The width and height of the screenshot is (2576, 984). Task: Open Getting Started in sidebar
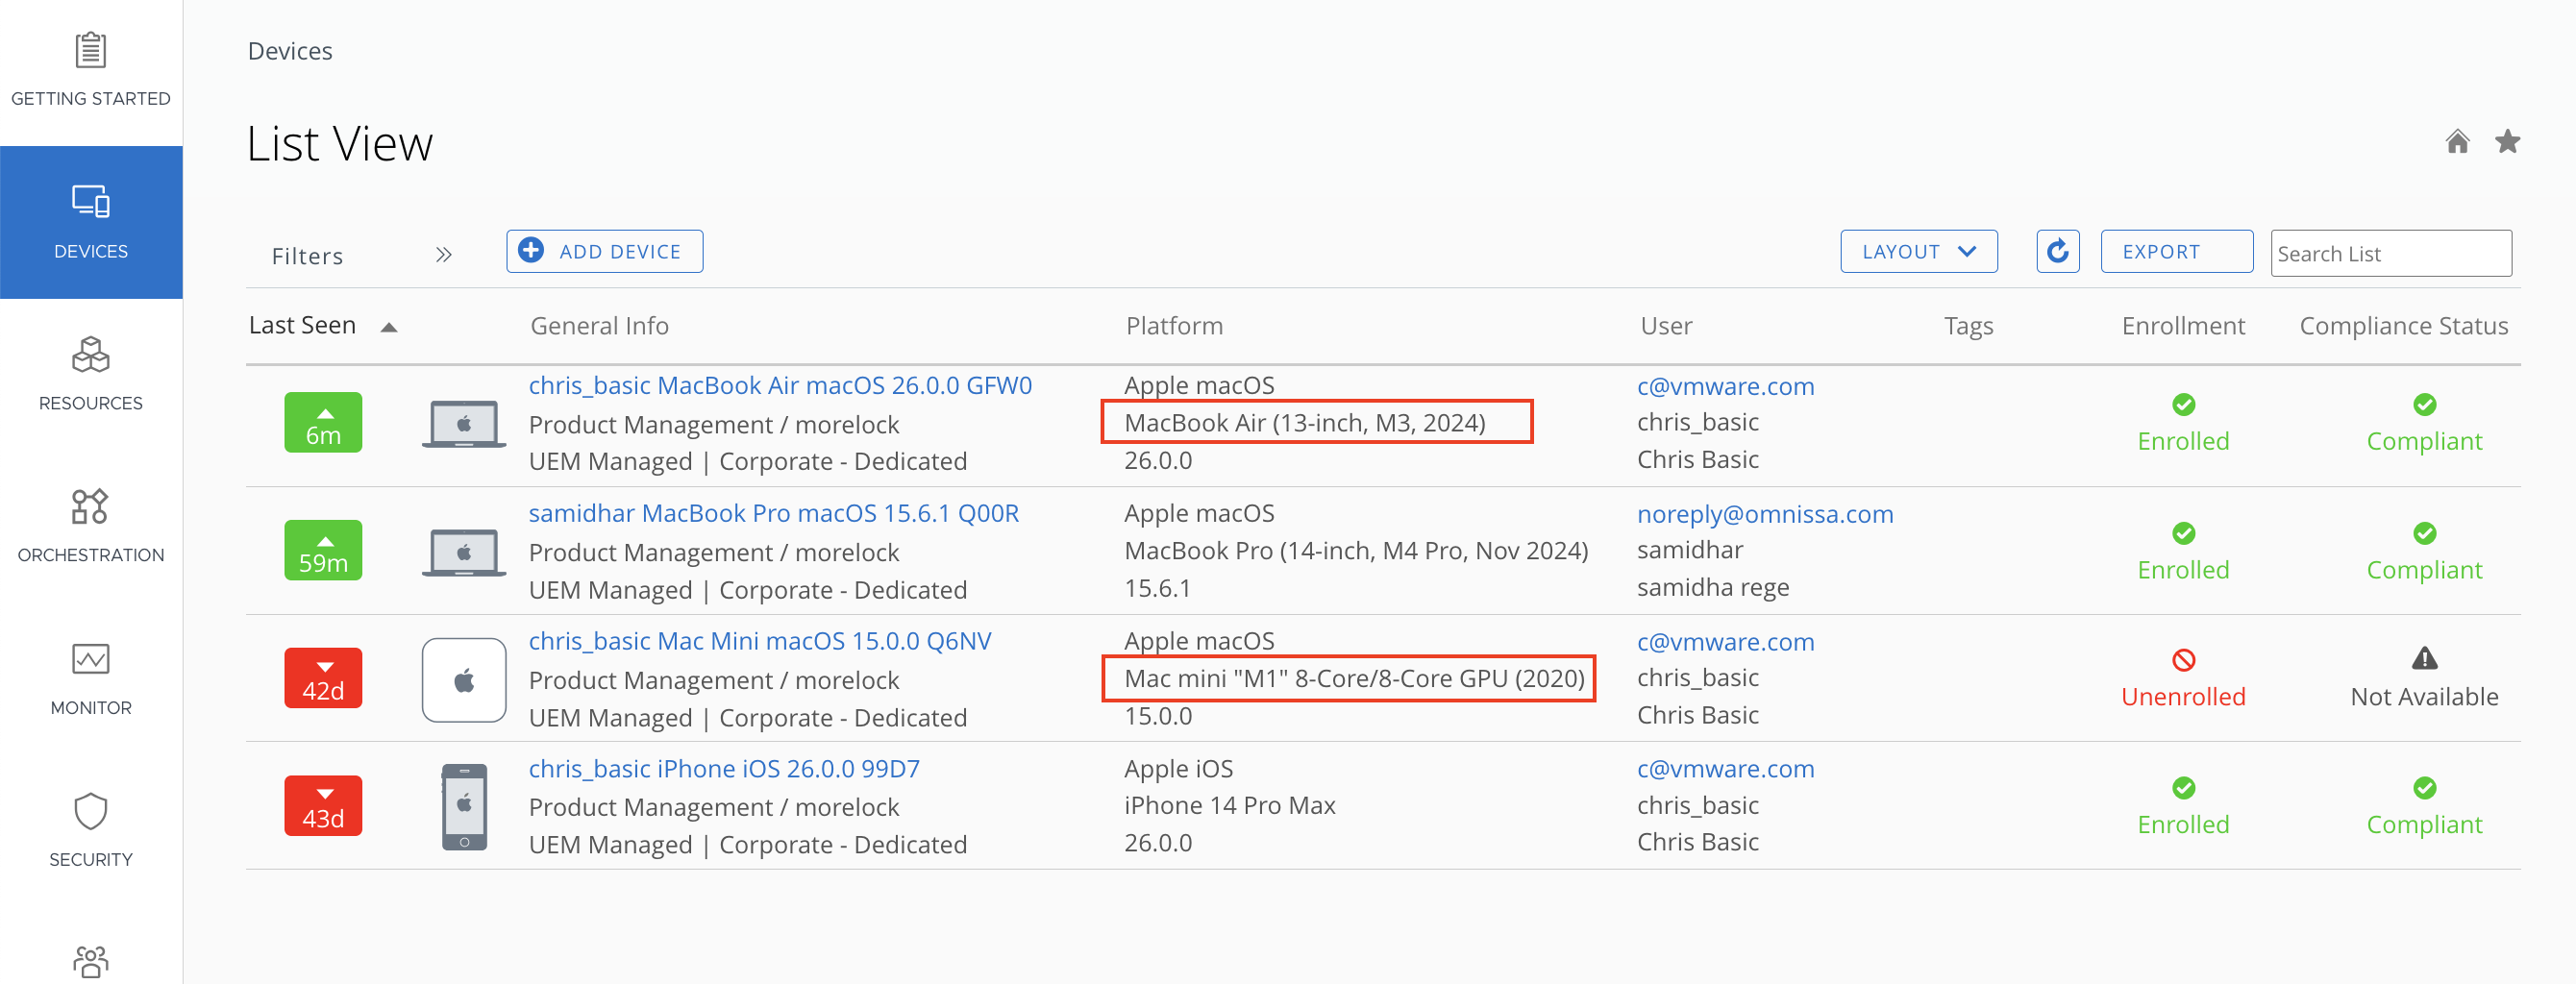pos(91,70)
